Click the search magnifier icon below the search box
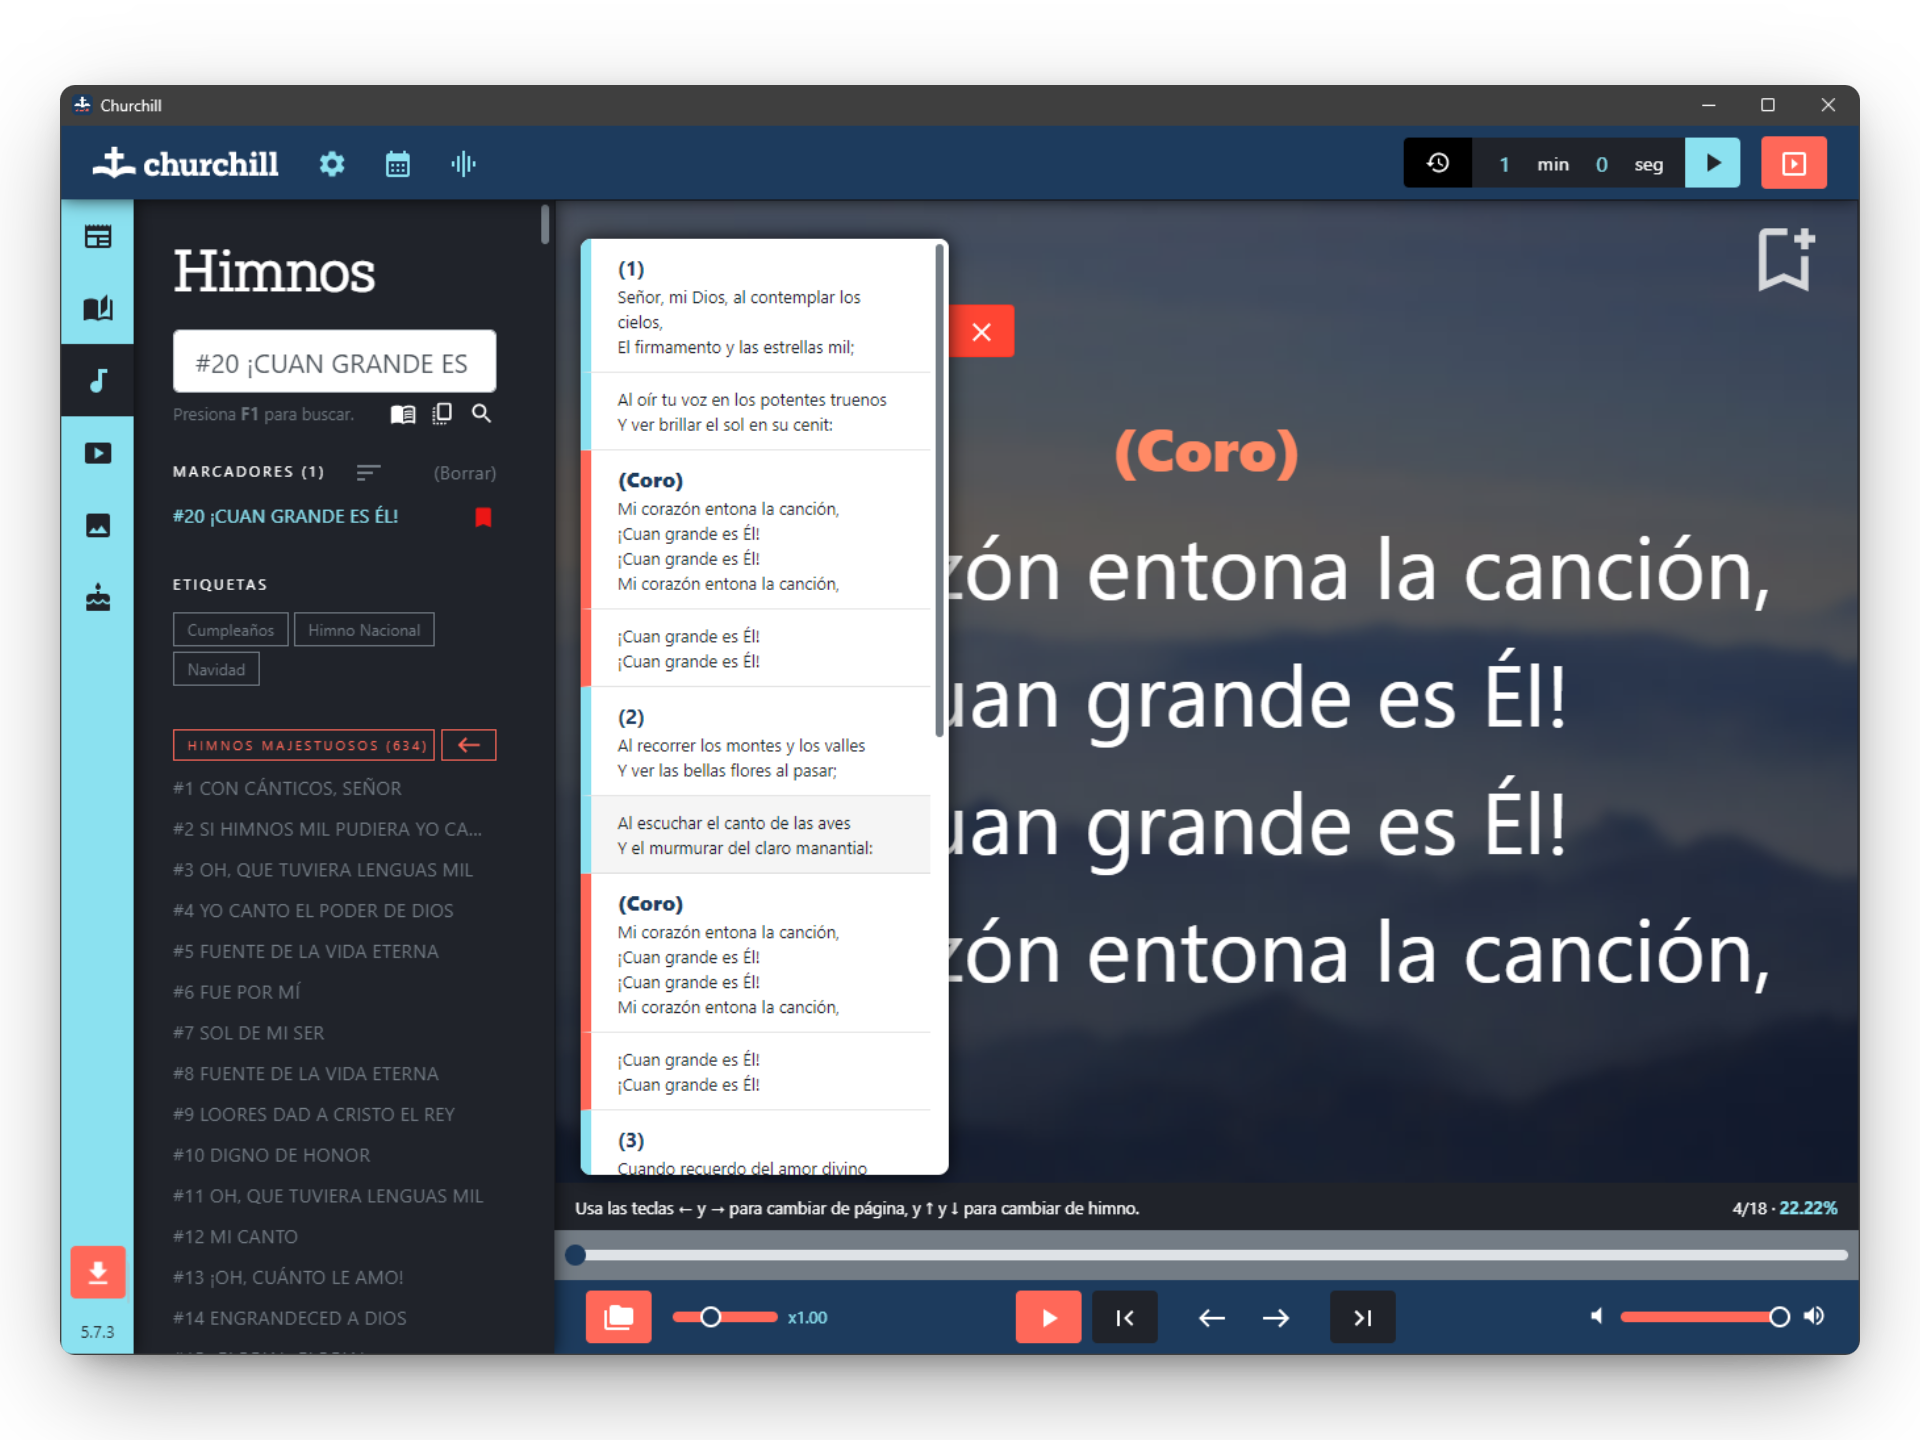This screenshot has width=1920, height=1440. coord(481,413)
